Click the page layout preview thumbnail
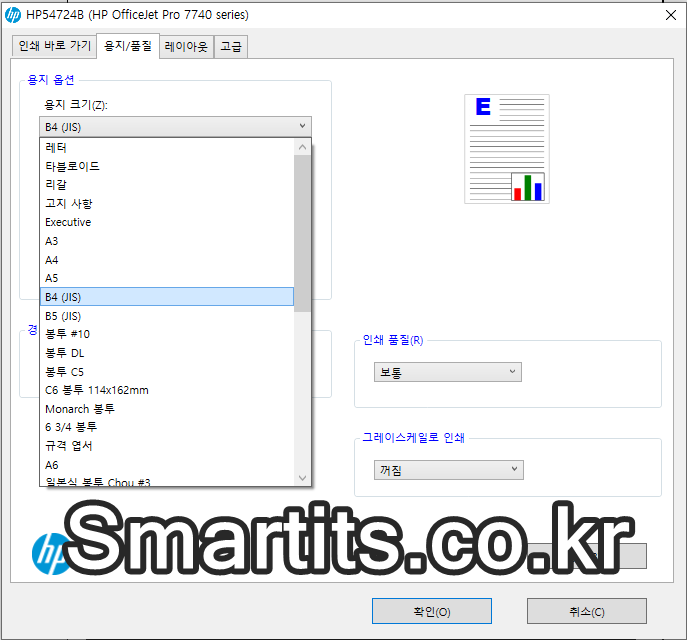Viewport: 687px width, 640px height. [x=507, y=149]
